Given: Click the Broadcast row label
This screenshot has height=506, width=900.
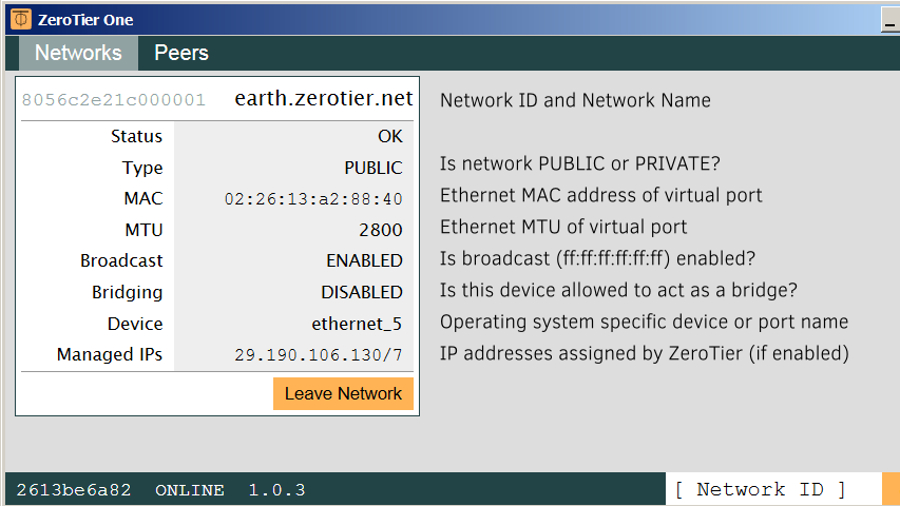Looking at the screenshot, I should 122,261.
